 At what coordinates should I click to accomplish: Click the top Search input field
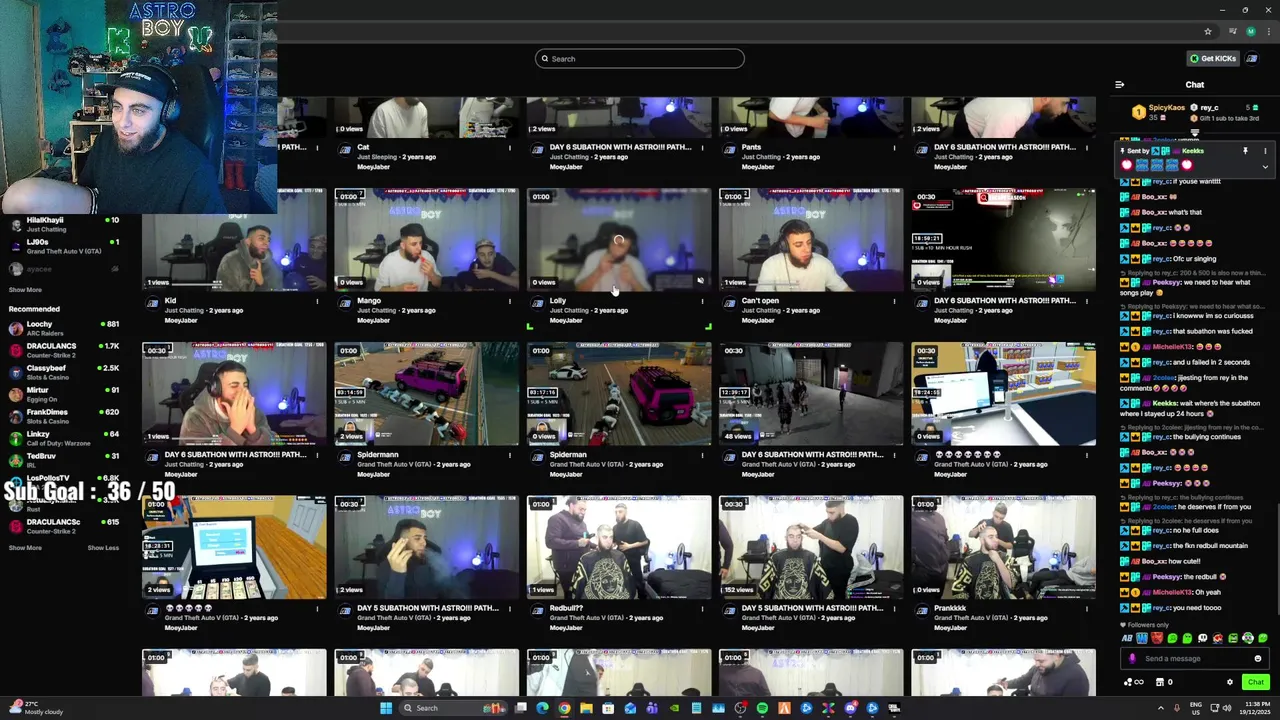point(640,58)
